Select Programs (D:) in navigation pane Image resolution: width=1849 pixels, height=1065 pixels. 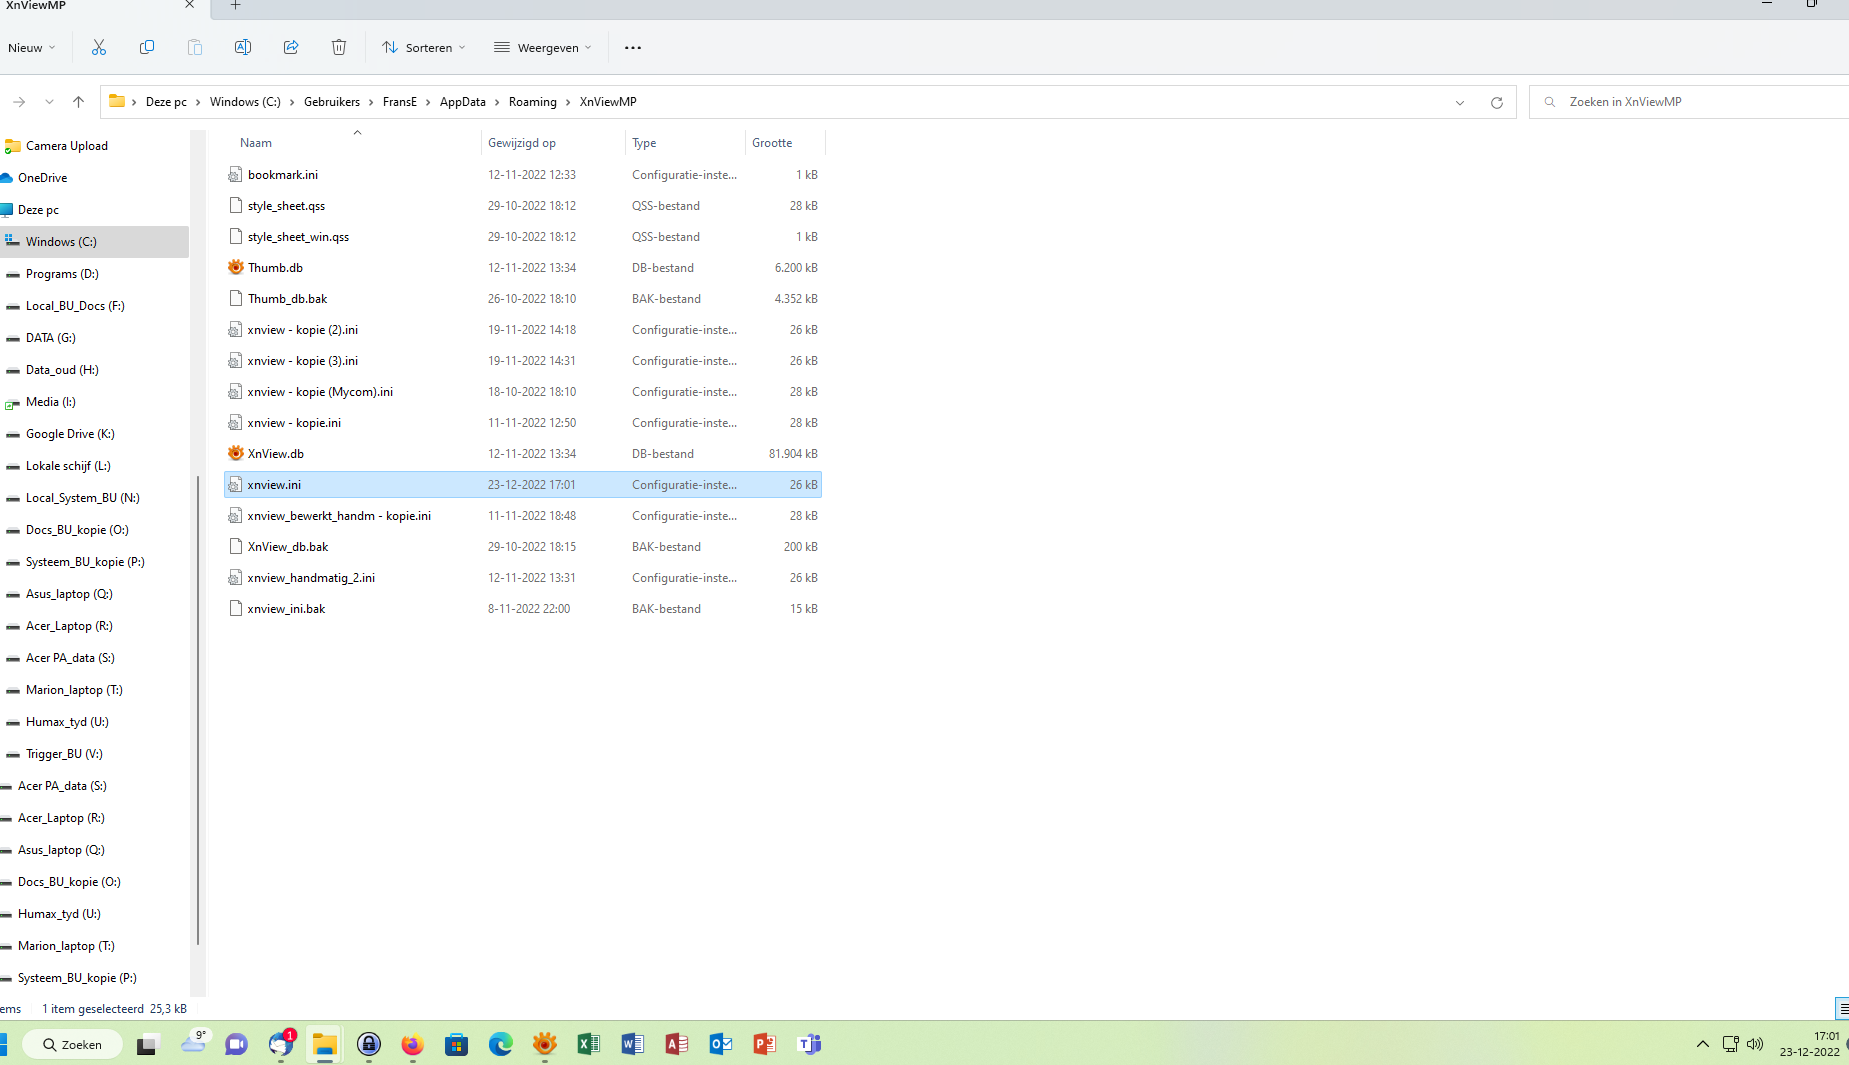click(62, 274)
